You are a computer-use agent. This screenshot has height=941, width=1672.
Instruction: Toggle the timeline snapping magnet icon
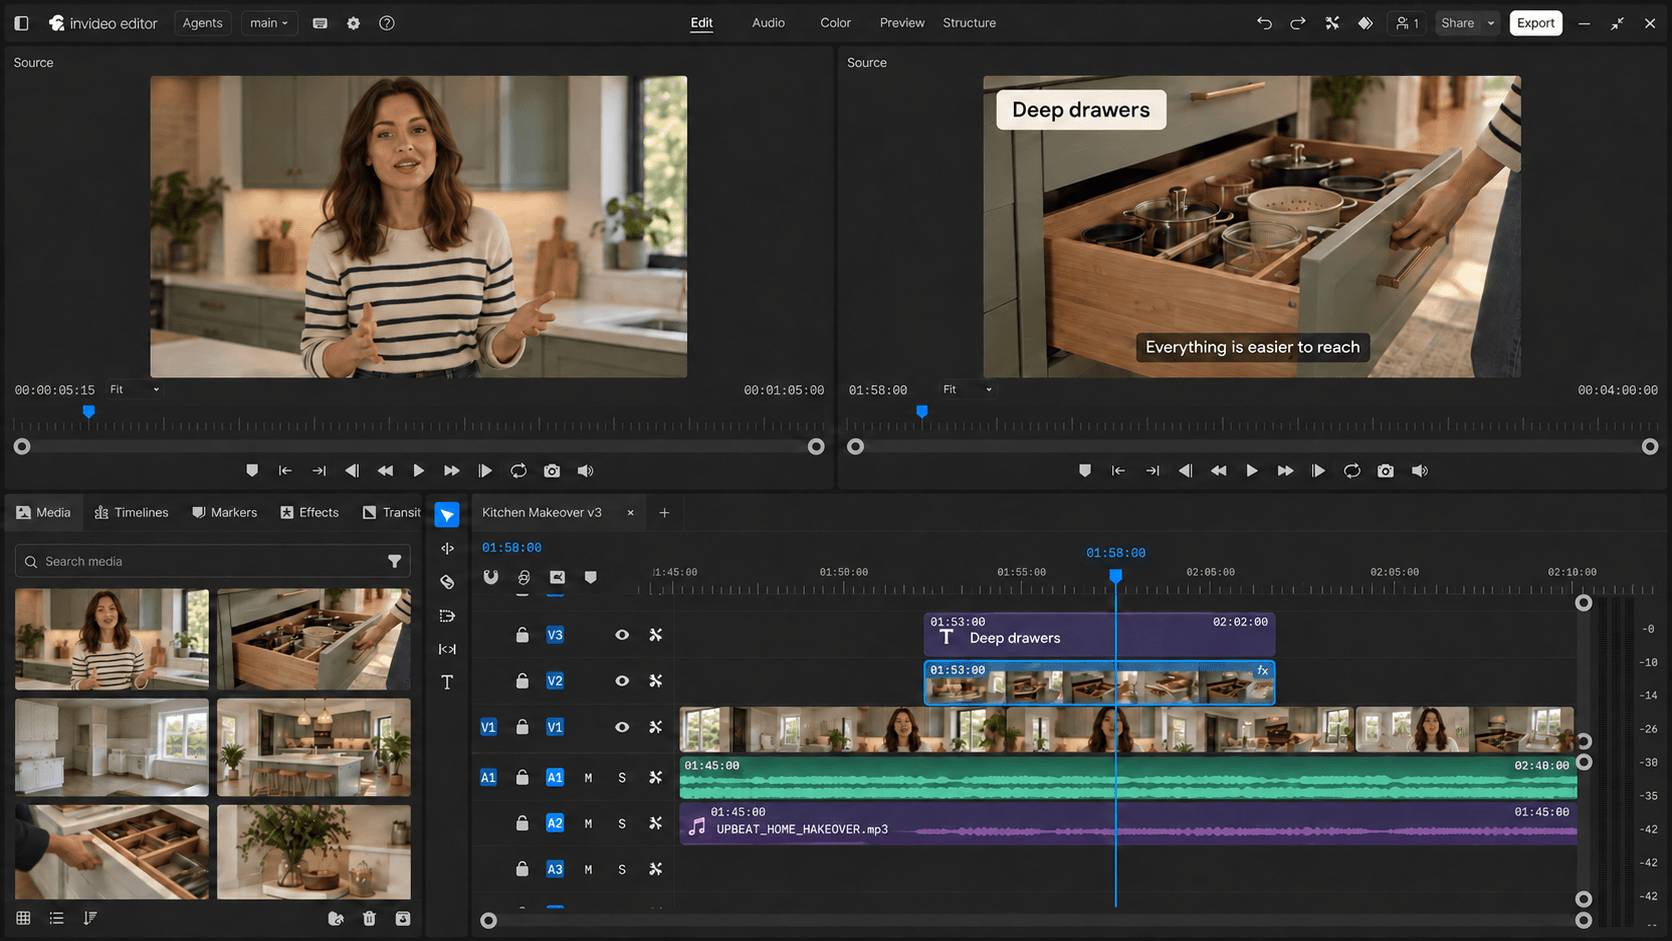click(490, 577)
